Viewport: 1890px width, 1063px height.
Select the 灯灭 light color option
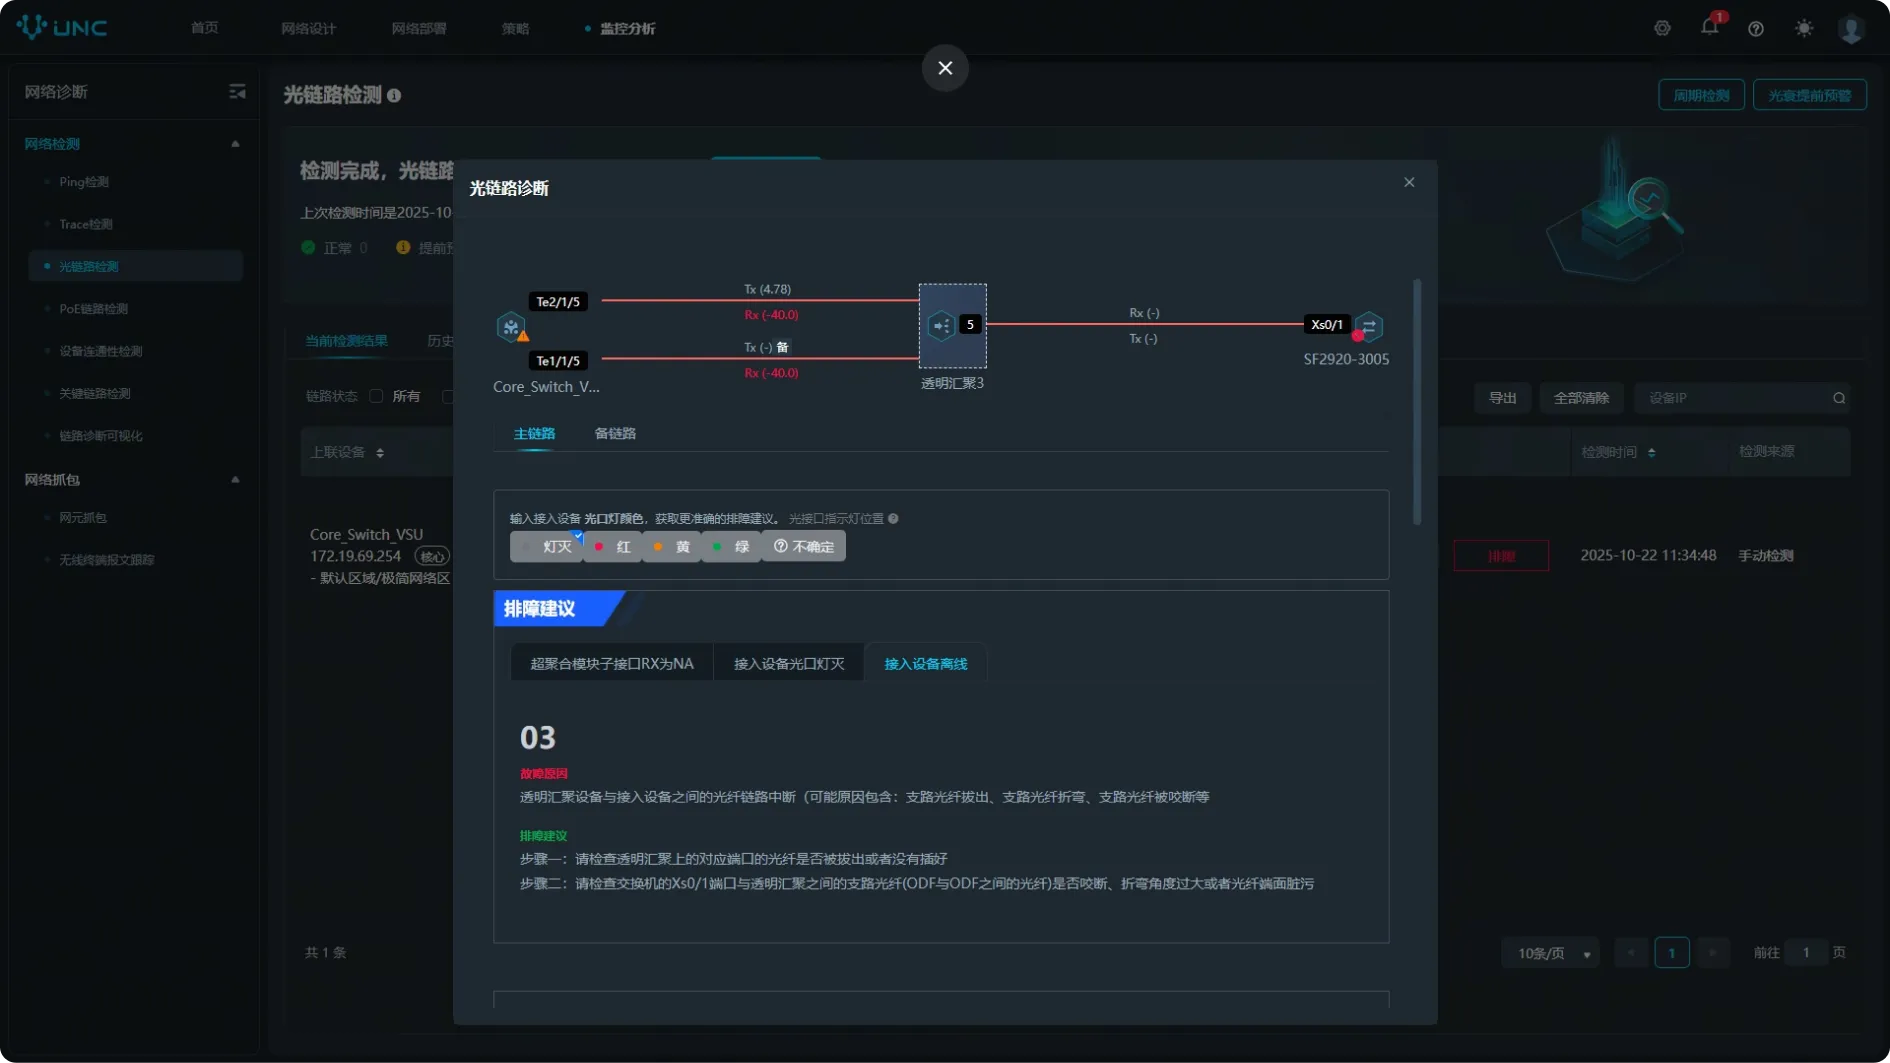[x=546, y=547]
